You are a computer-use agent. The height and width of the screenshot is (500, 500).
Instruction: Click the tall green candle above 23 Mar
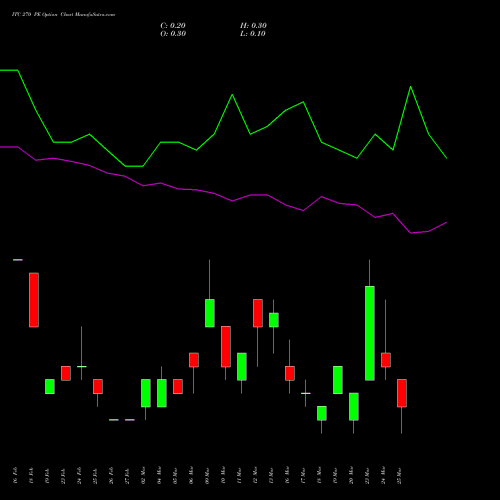tap(370, 333)
